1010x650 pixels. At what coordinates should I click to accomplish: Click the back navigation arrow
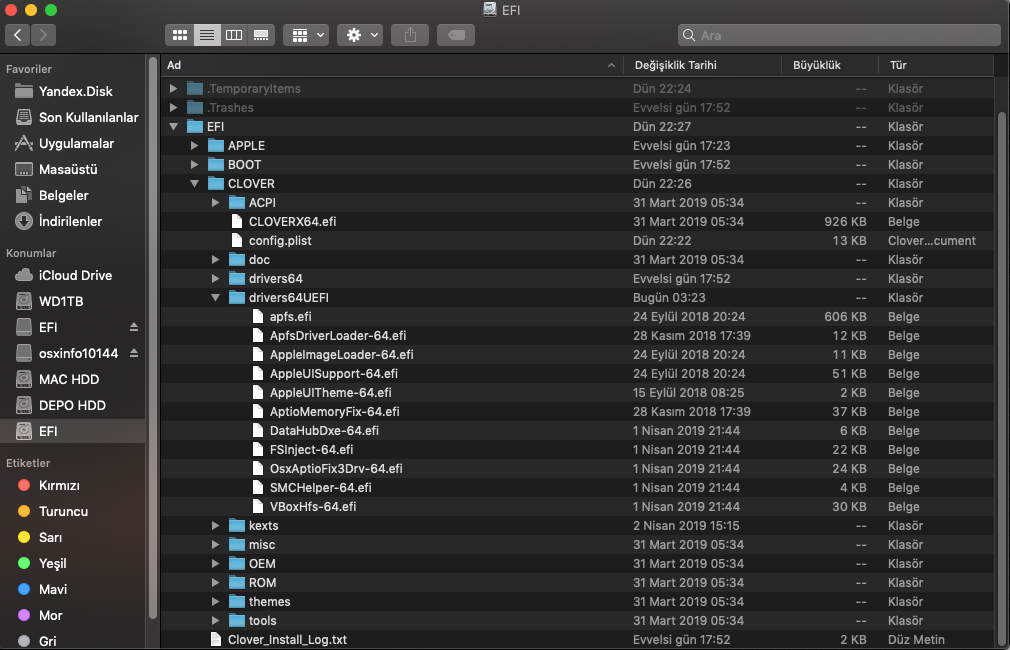[19, 35]
